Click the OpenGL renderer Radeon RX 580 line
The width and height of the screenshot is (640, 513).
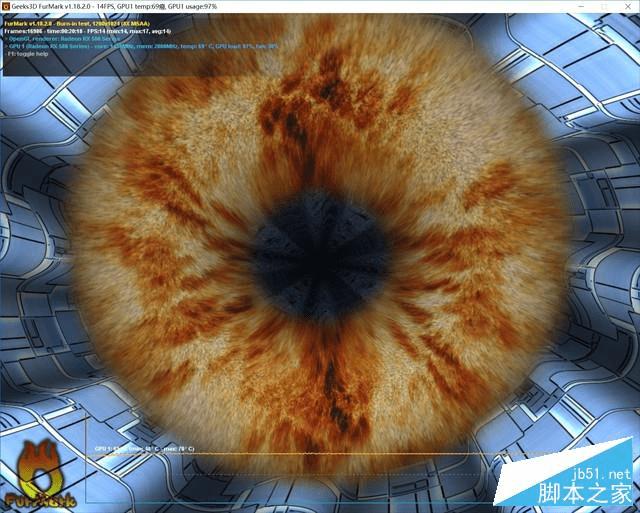64,39
